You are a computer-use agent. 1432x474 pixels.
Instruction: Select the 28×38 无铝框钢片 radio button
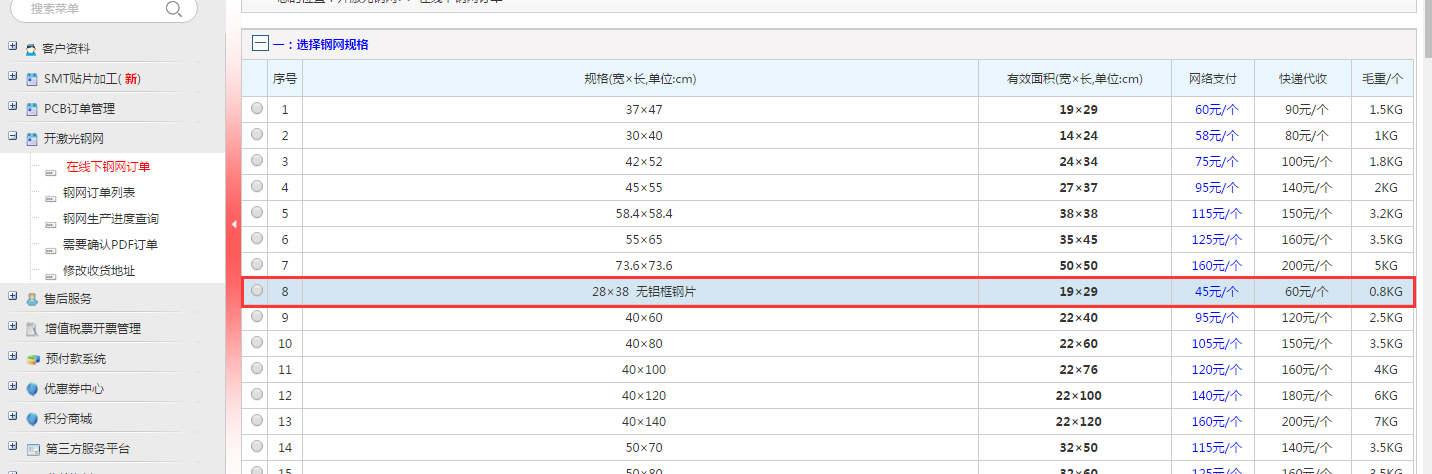257,290
